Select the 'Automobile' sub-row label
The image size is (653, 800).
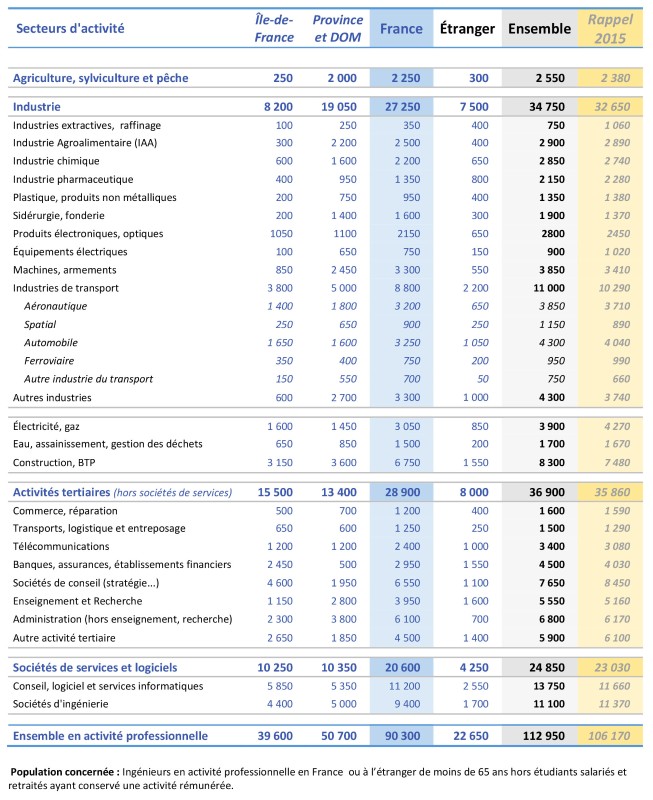coord(51,342)
